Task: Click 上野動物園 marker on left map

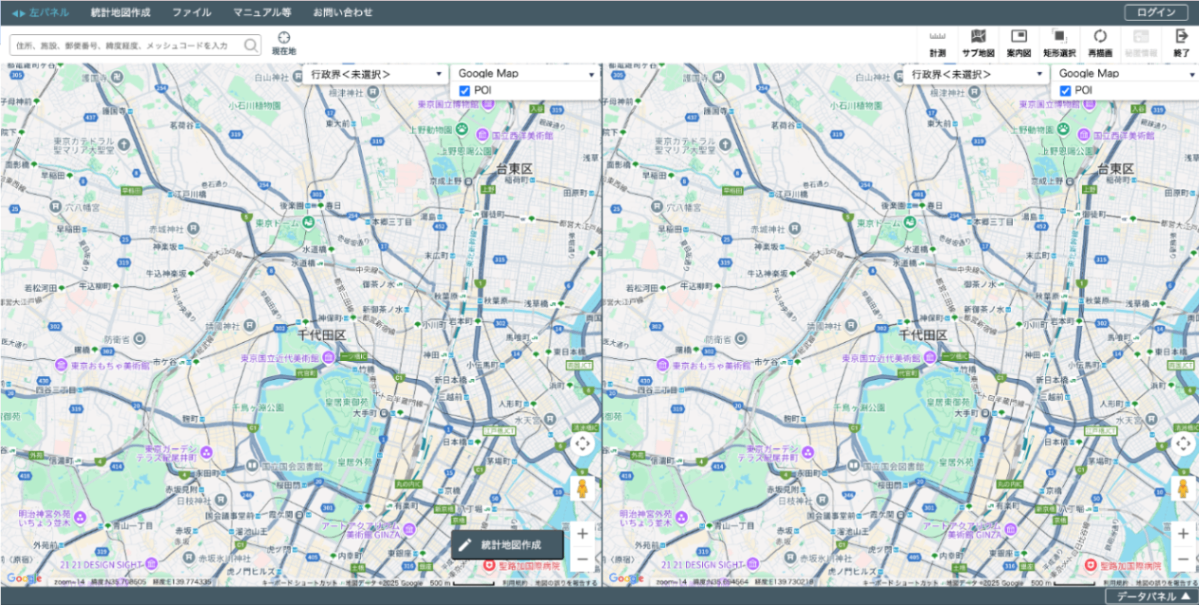Action: tap(463, 130)
